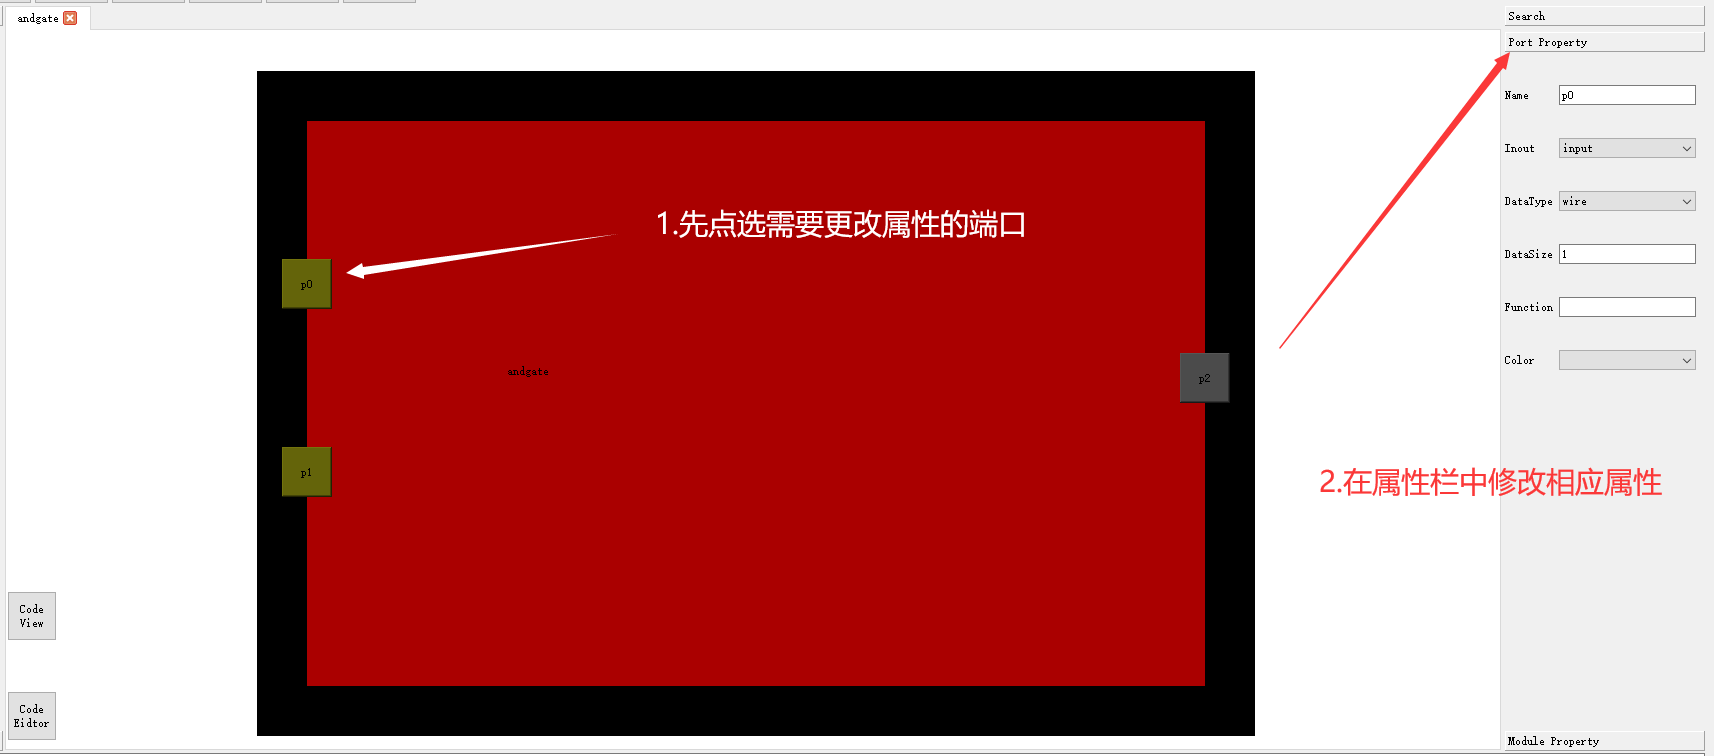The image size is (1714, 756).
Task: Open the Inout dropdown set to input
Action: [1627, 148]
